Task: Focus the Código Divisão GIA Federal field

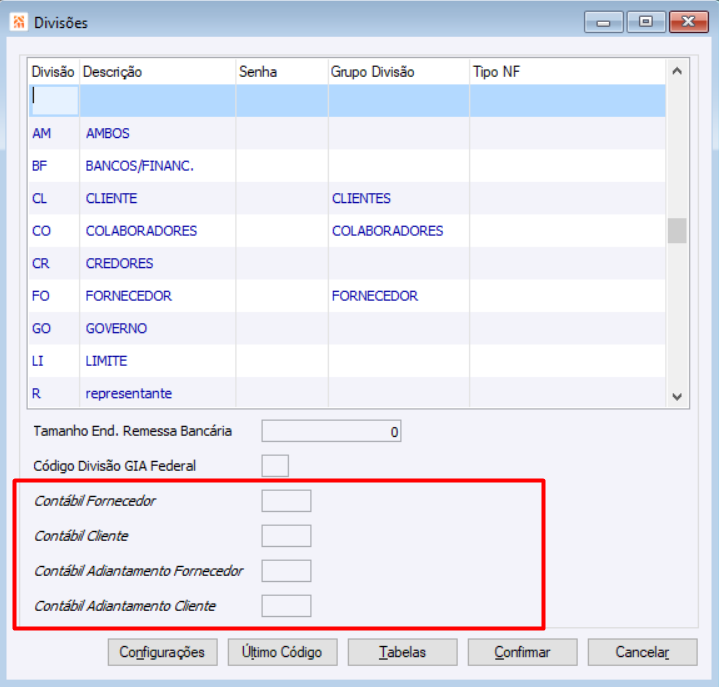Action: 275,466
